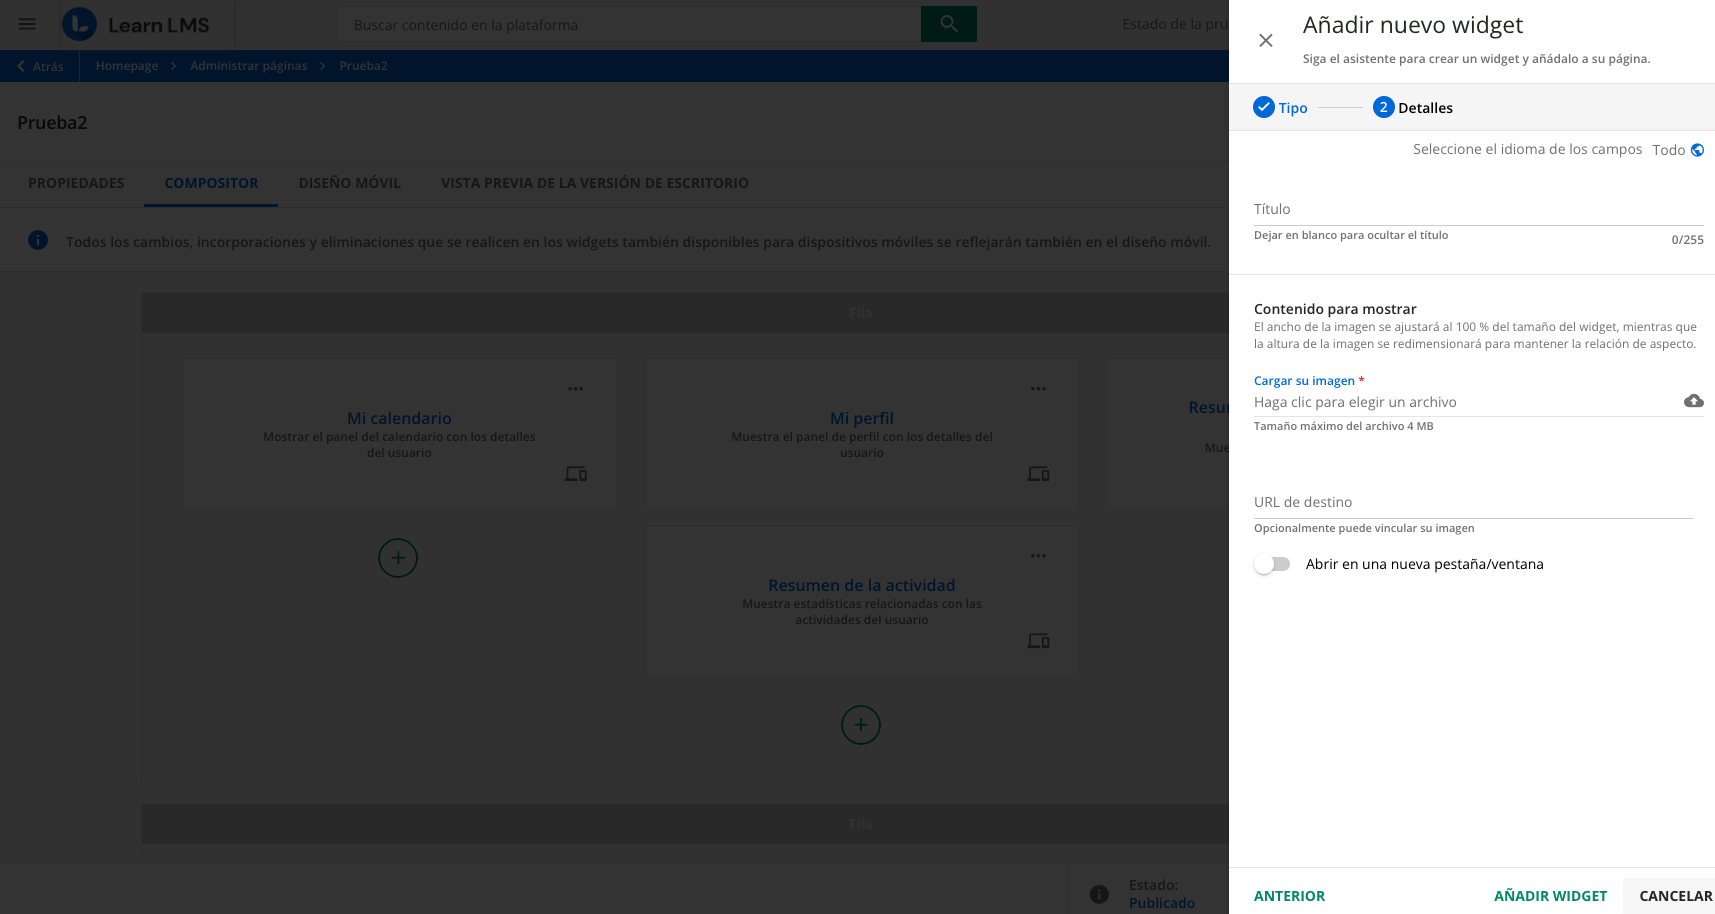The width and height of the screenshot is (1715, 914).
Task: Click the Anterior button
Action: (1289, 896)
